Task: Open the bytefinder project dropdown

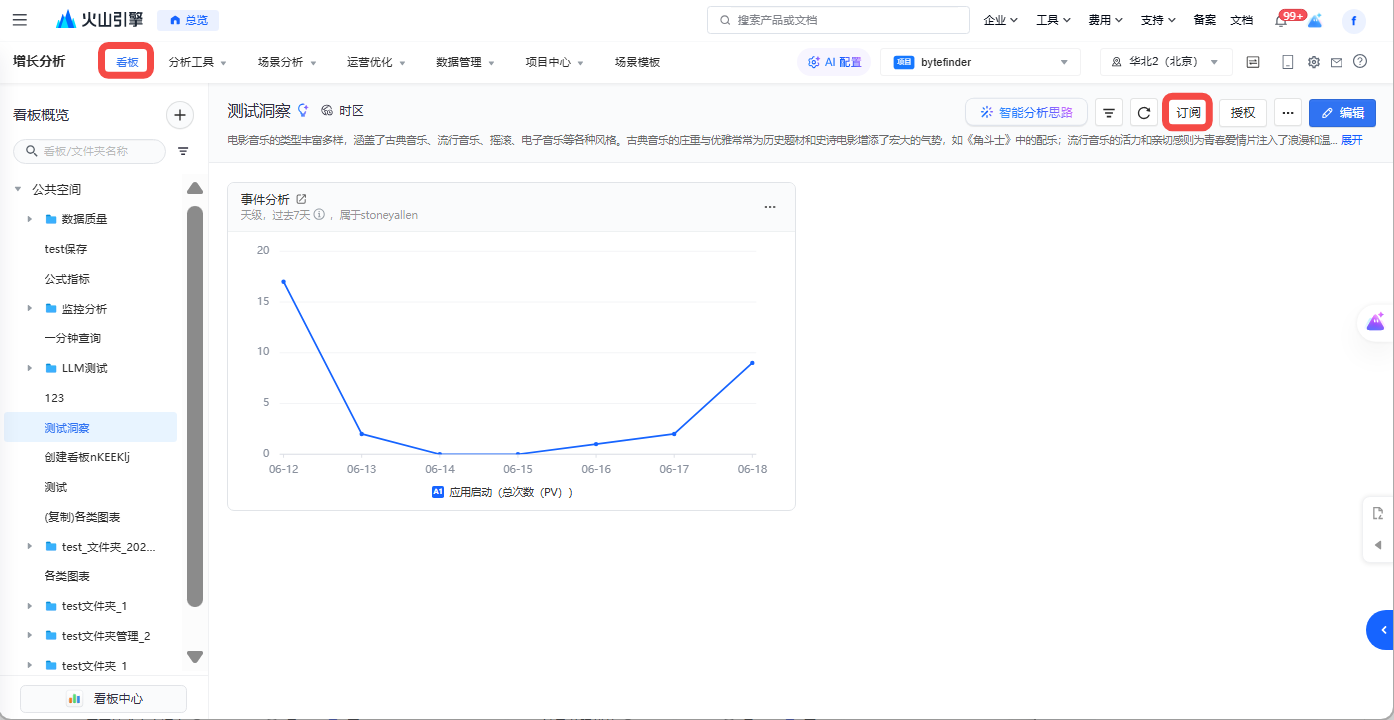Action: point(980,62)
